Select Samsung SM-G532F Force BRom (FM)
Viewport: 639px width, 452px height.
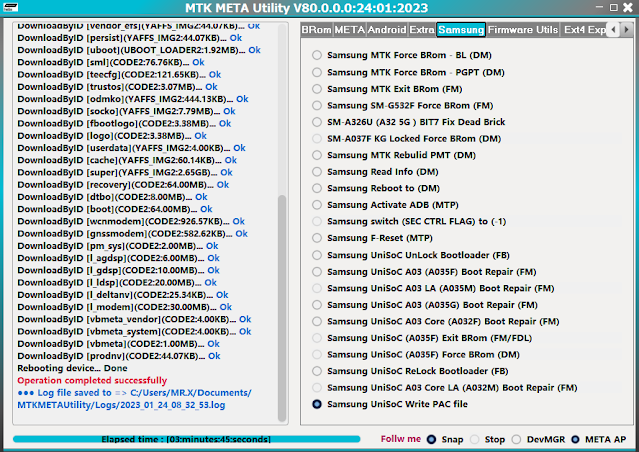[x=403, y=106]
